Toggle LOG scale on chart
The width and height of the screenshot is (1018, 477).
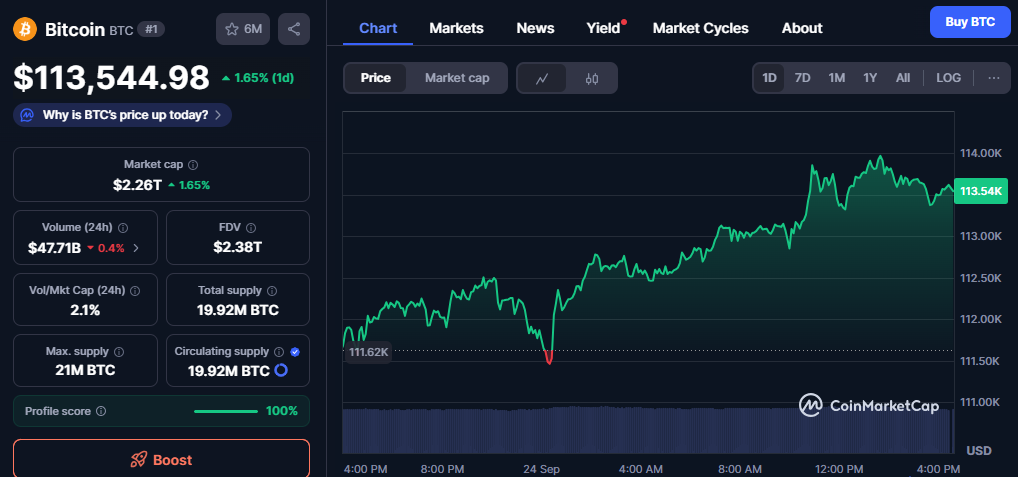(949, 78)
